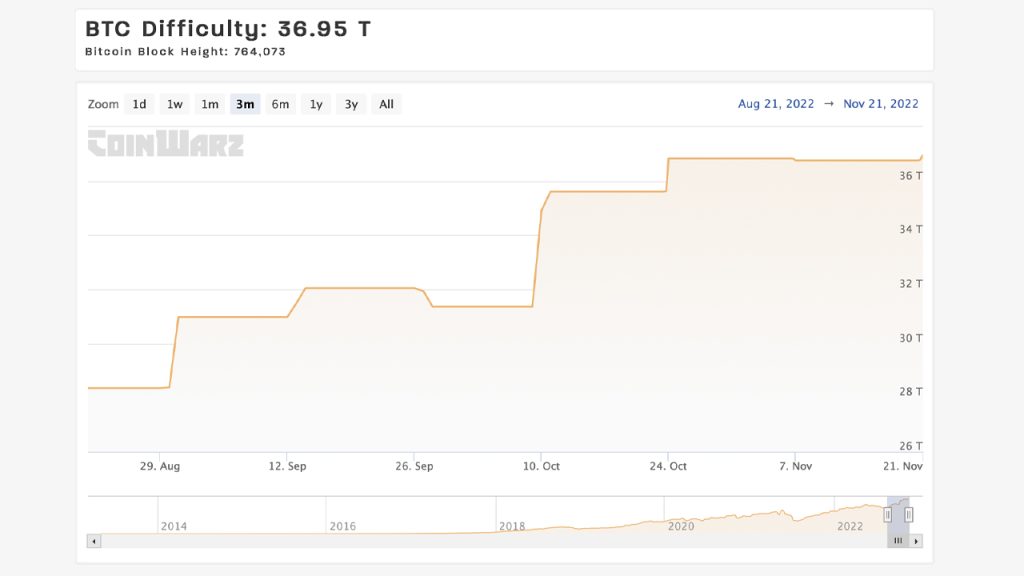The width and height of the screenshot is (1024, 576).
Task: Toggle the active 3m zoom range
Action: tap(245, 103)
